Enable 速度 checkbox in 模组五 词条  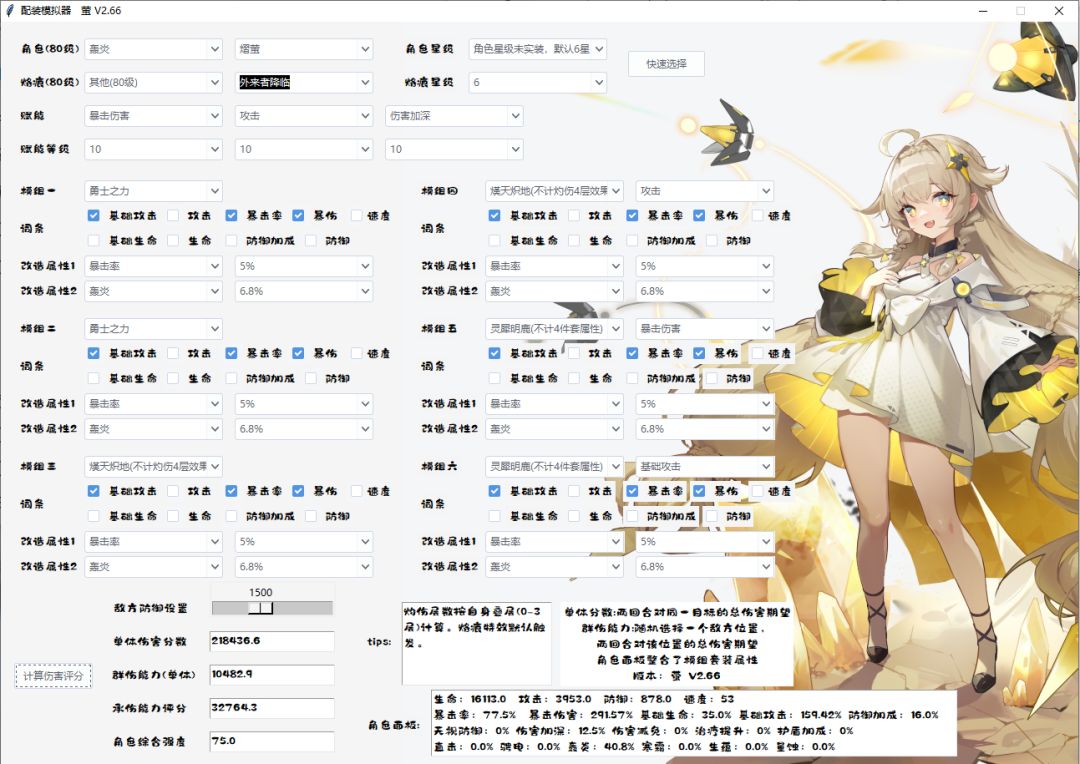click(758, 353)
